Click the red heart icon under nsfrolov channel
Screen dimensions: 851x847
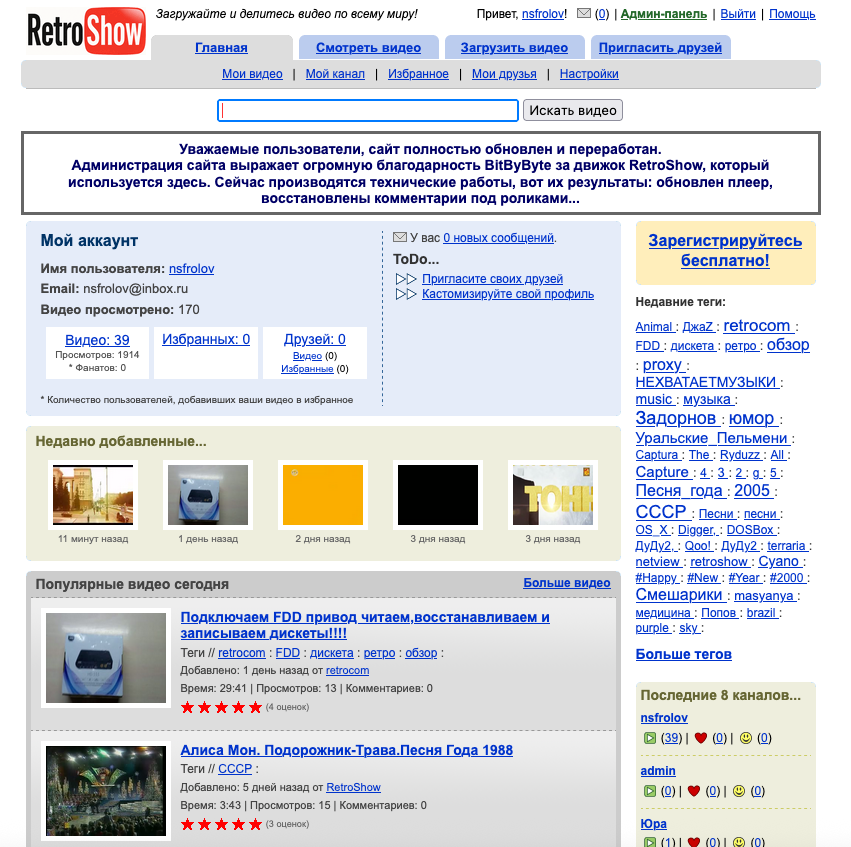click(701, 738)
